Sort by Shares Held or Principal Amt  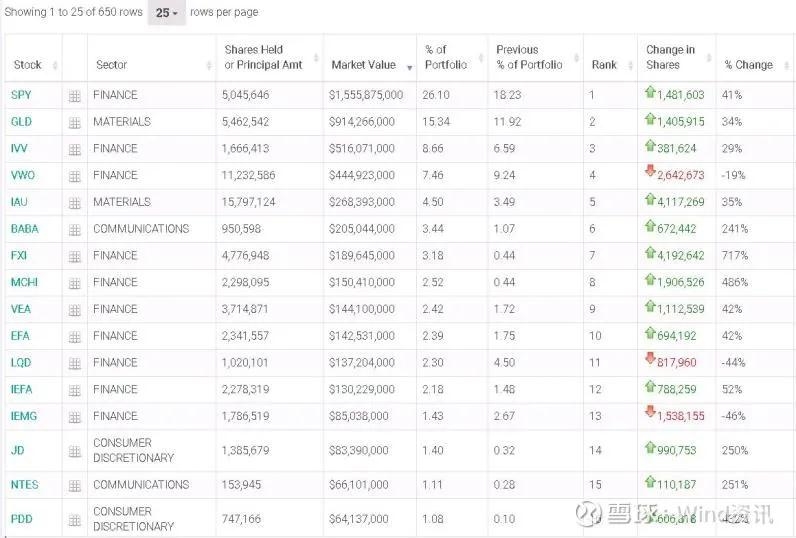point(270,58)
